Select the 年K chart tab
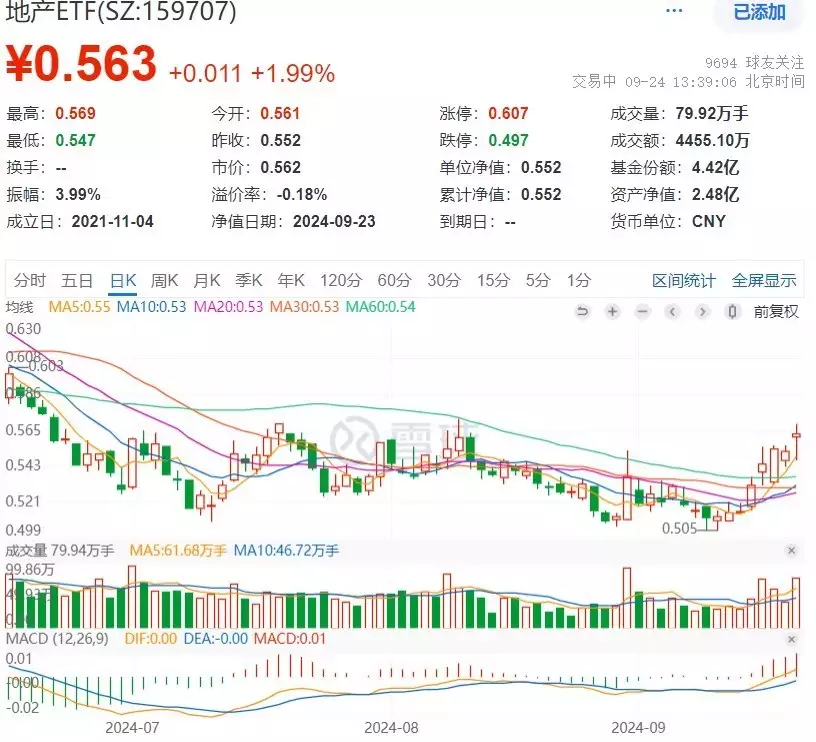 click(x=291, y=280)
